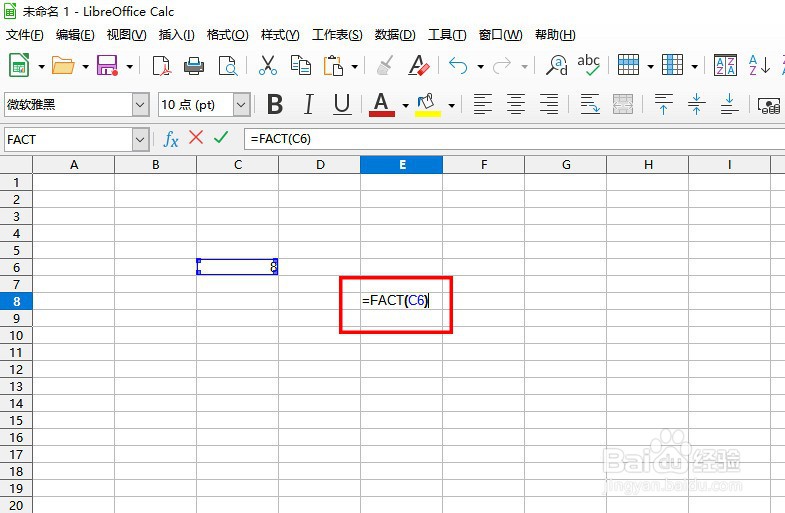Open the 插入(I) menu
Viewport: 785px width, 513px height.
176,35
